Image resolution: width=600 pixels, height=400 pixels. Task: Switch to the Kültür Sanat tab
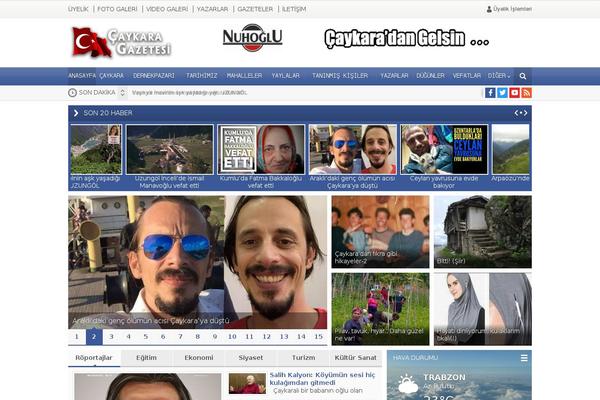[x=355, y=358]
